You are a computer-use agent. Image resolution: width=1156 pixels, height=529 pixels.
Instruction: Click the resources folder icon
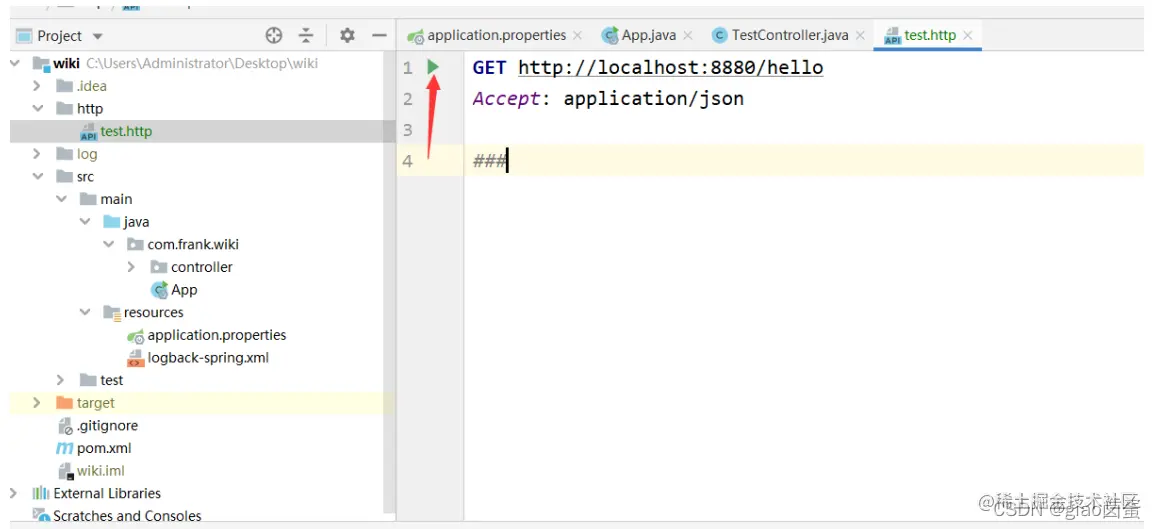tap(112, 312)
